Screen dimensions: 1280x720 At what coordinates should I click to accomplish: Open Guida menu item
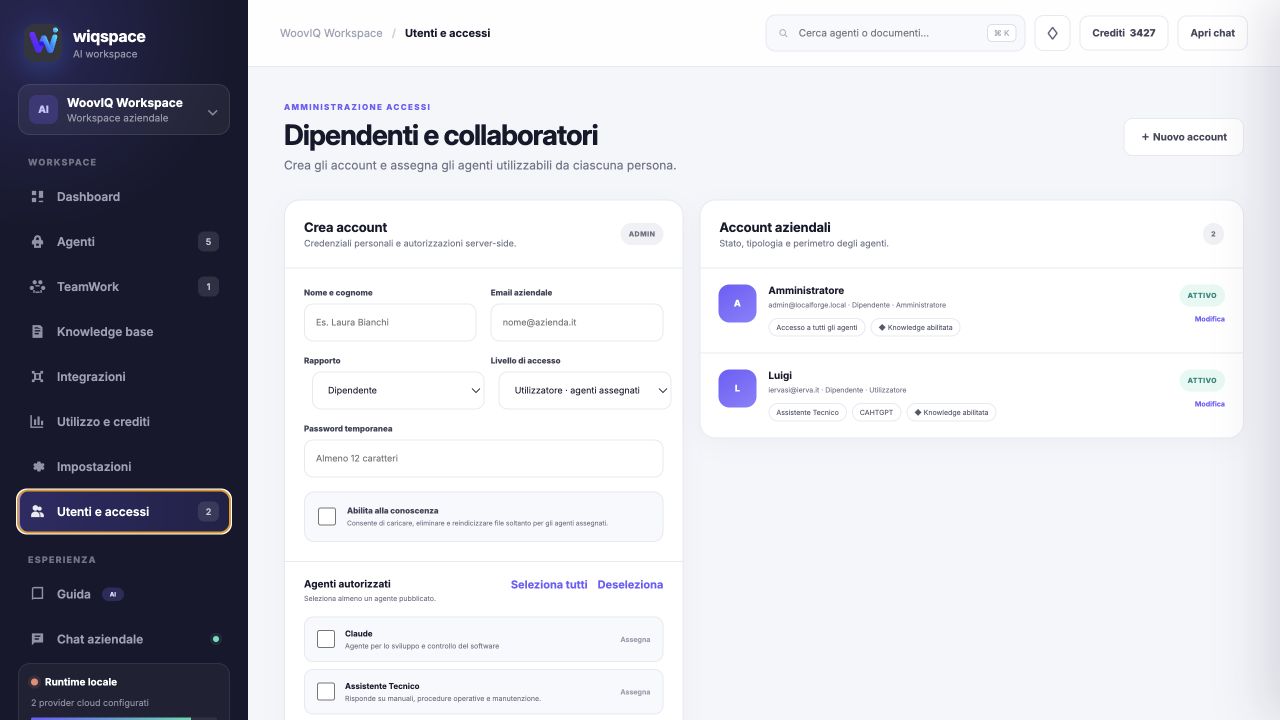tap(124, 594)
